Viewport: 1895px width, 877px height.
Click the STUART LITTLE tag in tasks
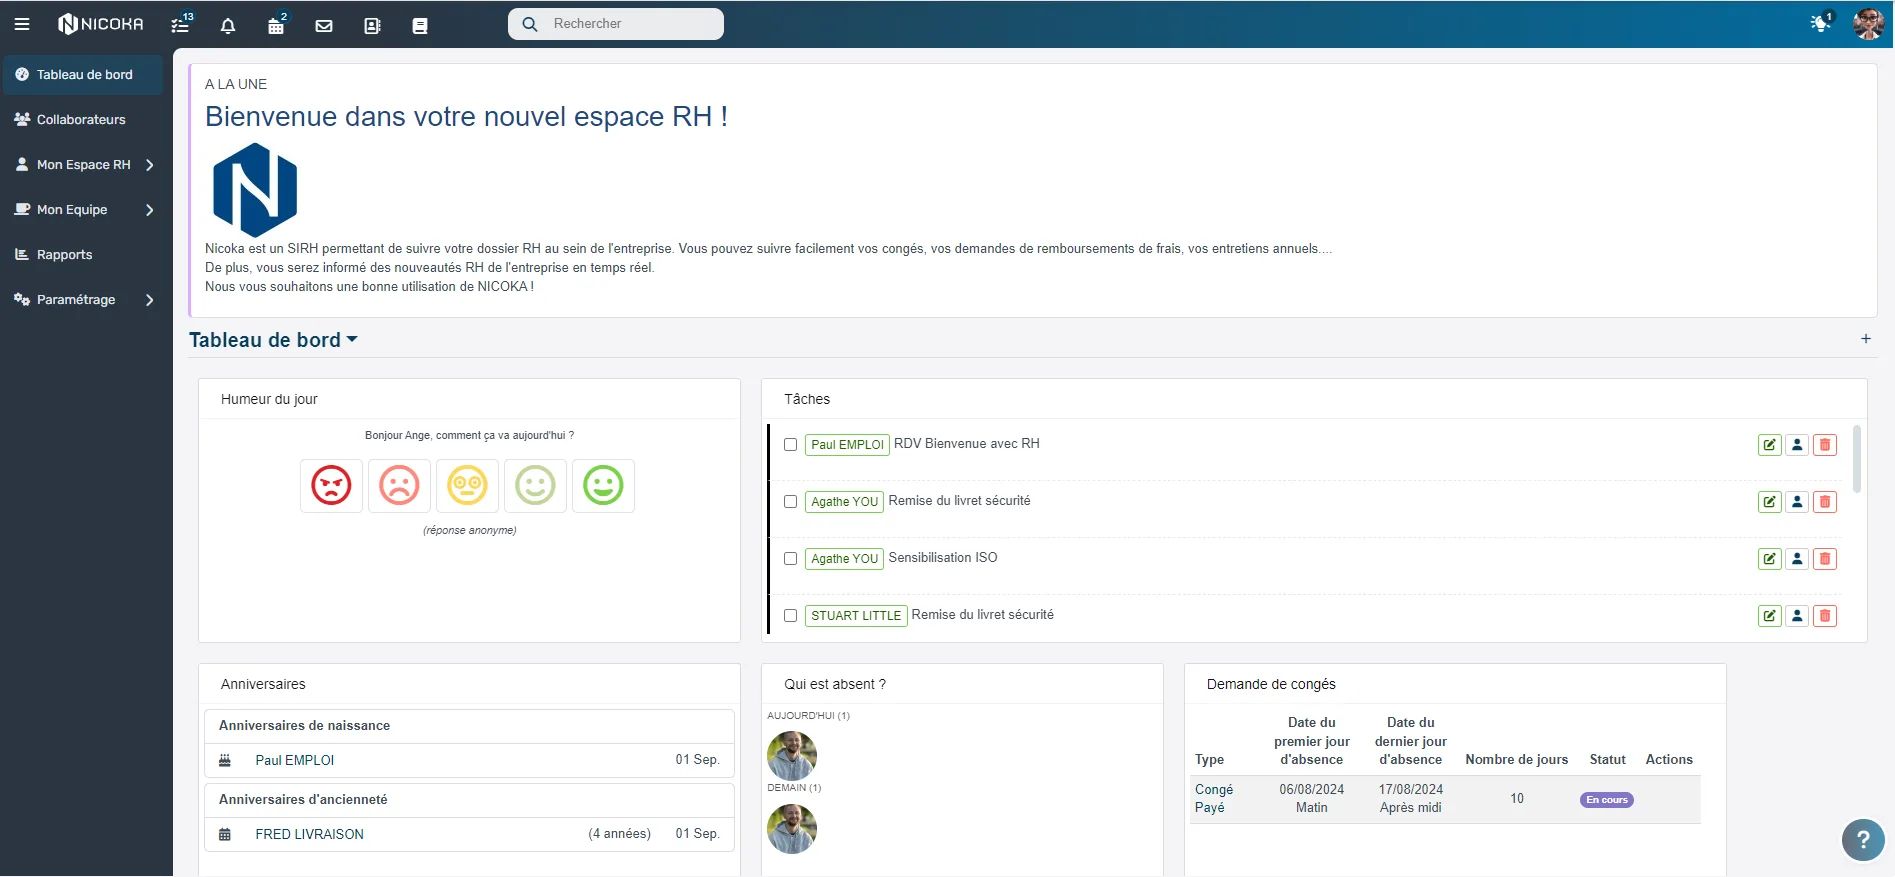[856, 616]
